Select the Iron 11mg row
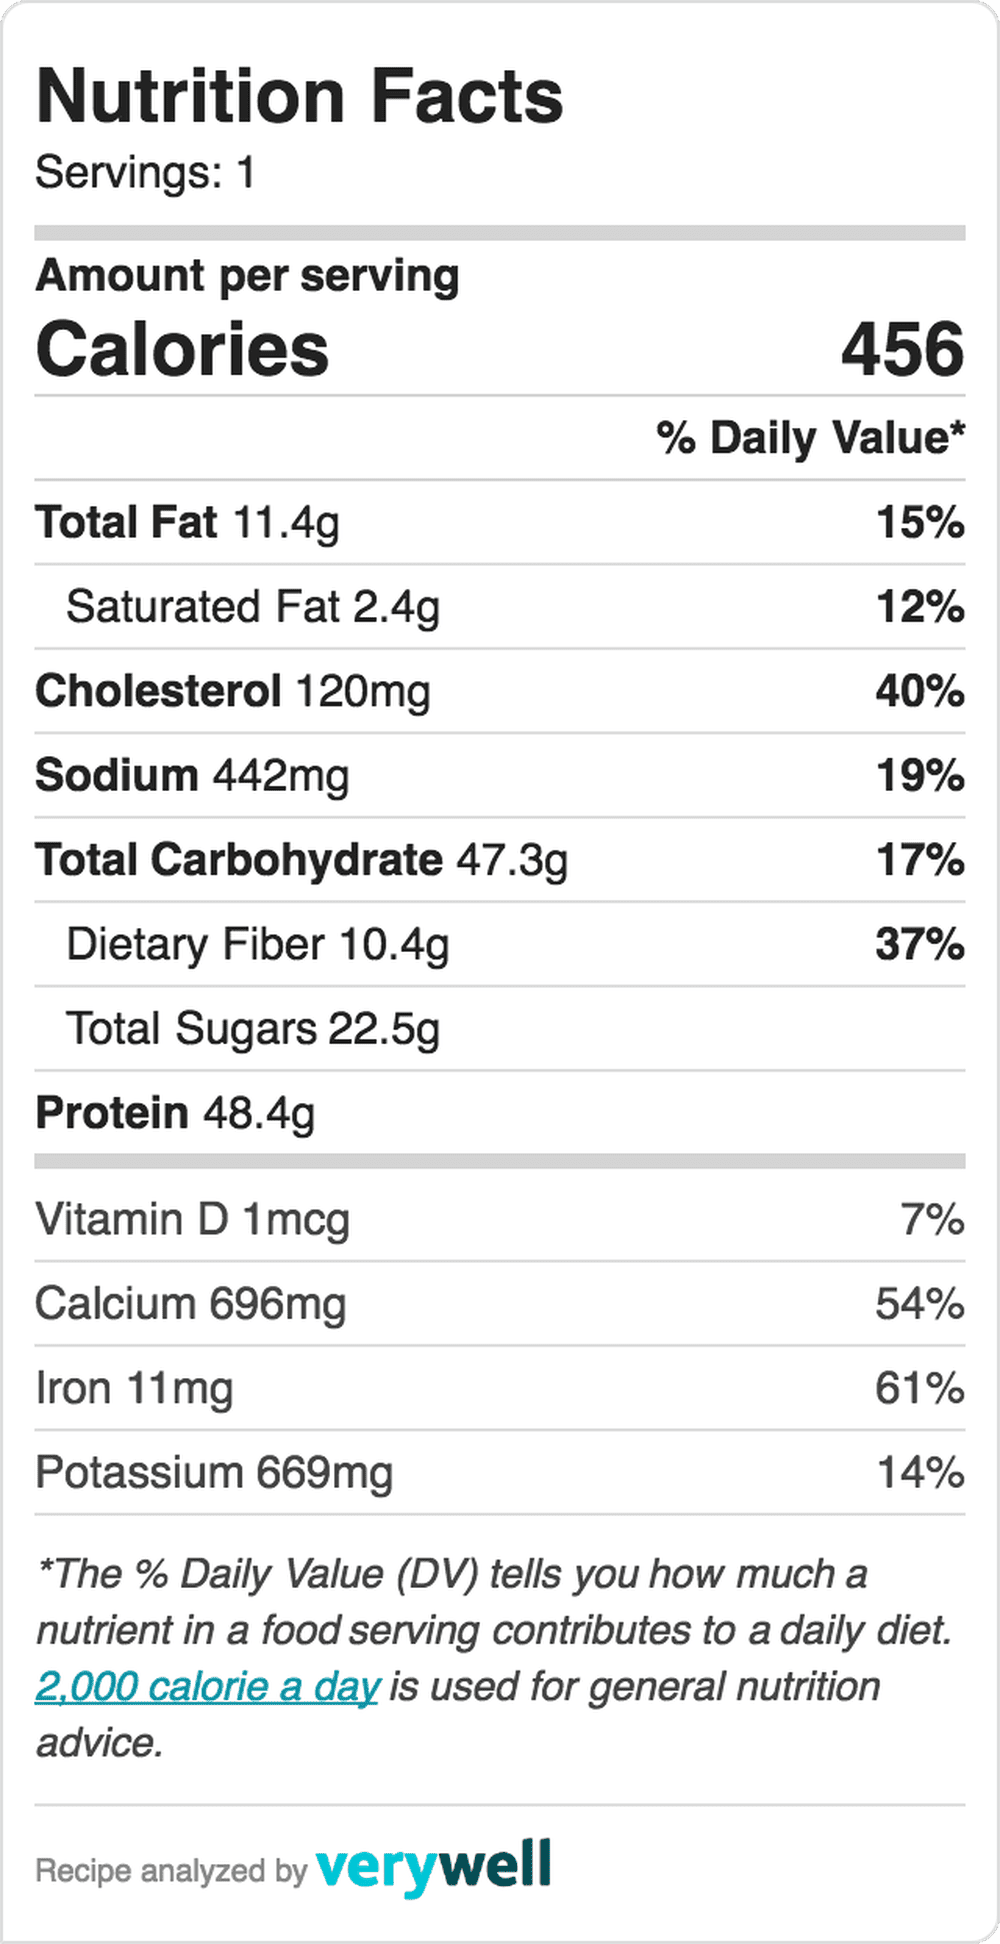The width and height of the screenshot is (1000, 1944). coord(500,1388)
